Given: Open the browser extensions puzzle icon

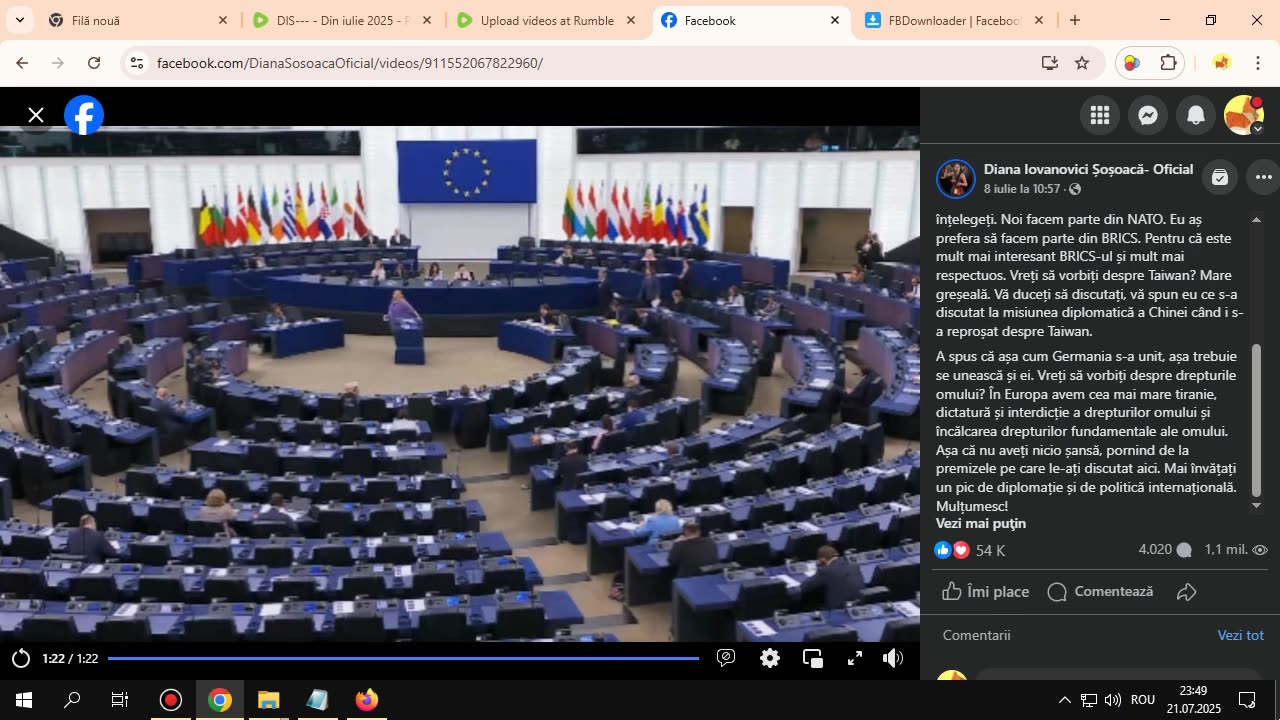Looking at the screenshot, I should coord(1168,63).
